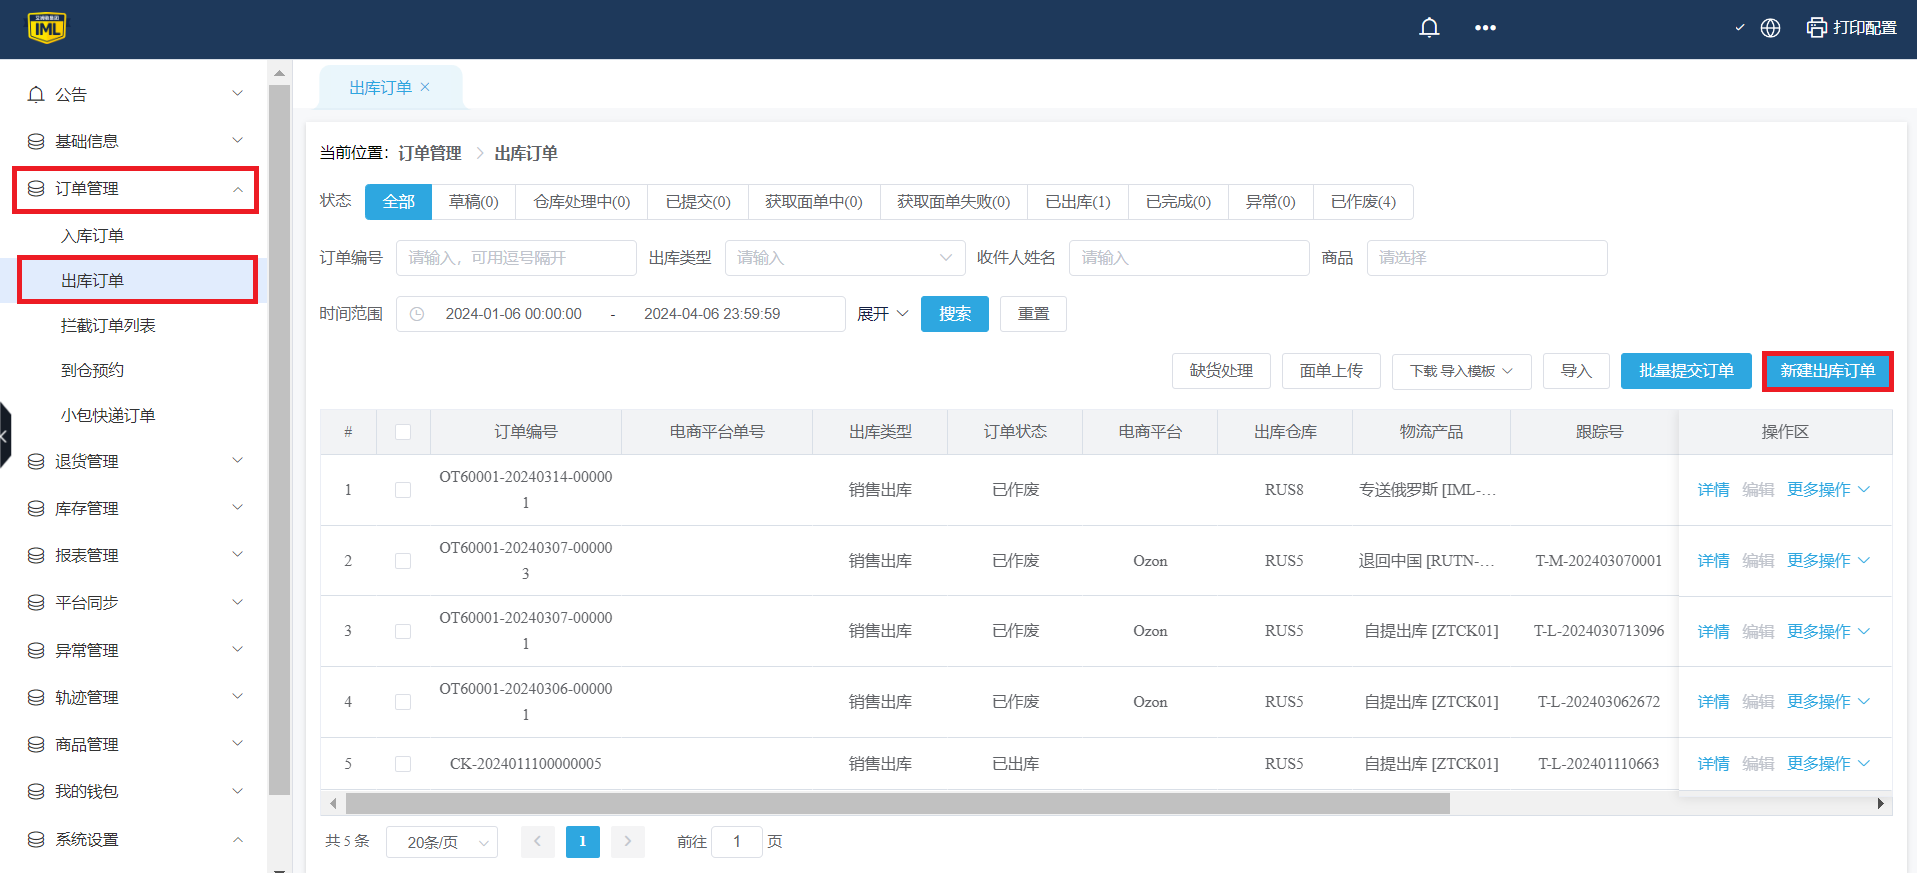Open 入库订单 in the sidebar menu

click(92, 236)
